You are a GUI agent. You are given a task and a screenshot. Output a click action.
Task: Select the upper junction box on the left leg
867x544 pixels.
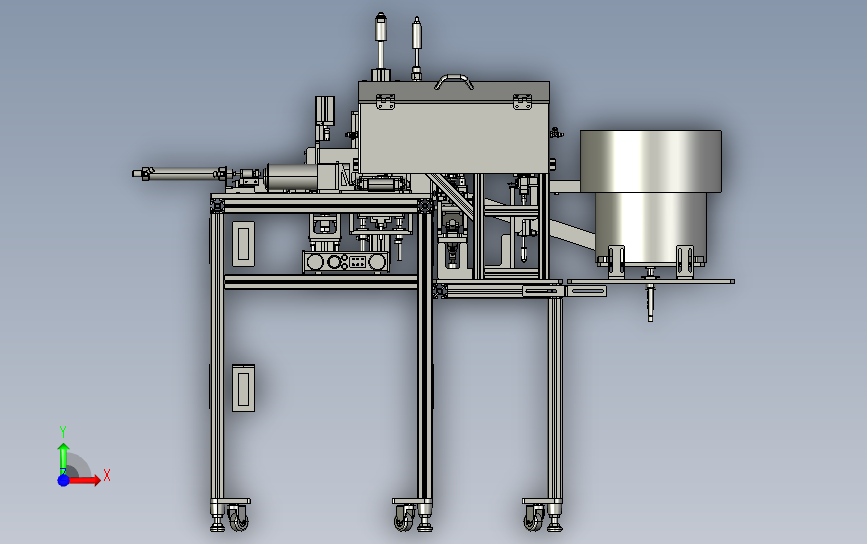point(243,244)
